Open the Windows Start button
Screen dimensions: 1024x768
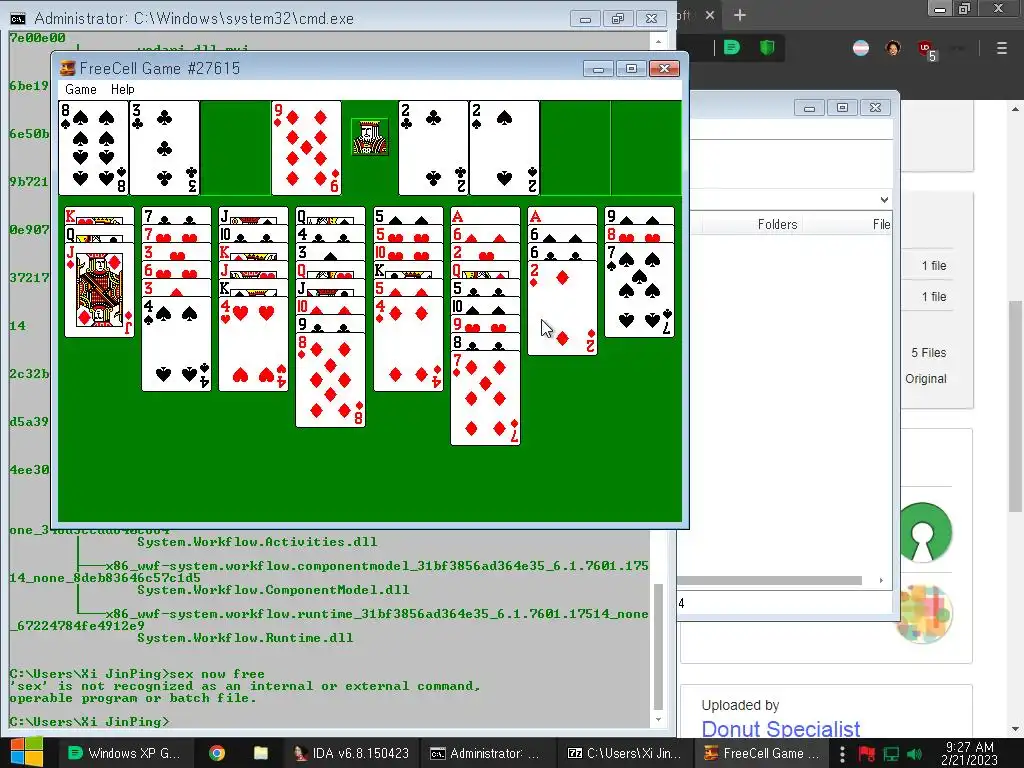point(26,752)
